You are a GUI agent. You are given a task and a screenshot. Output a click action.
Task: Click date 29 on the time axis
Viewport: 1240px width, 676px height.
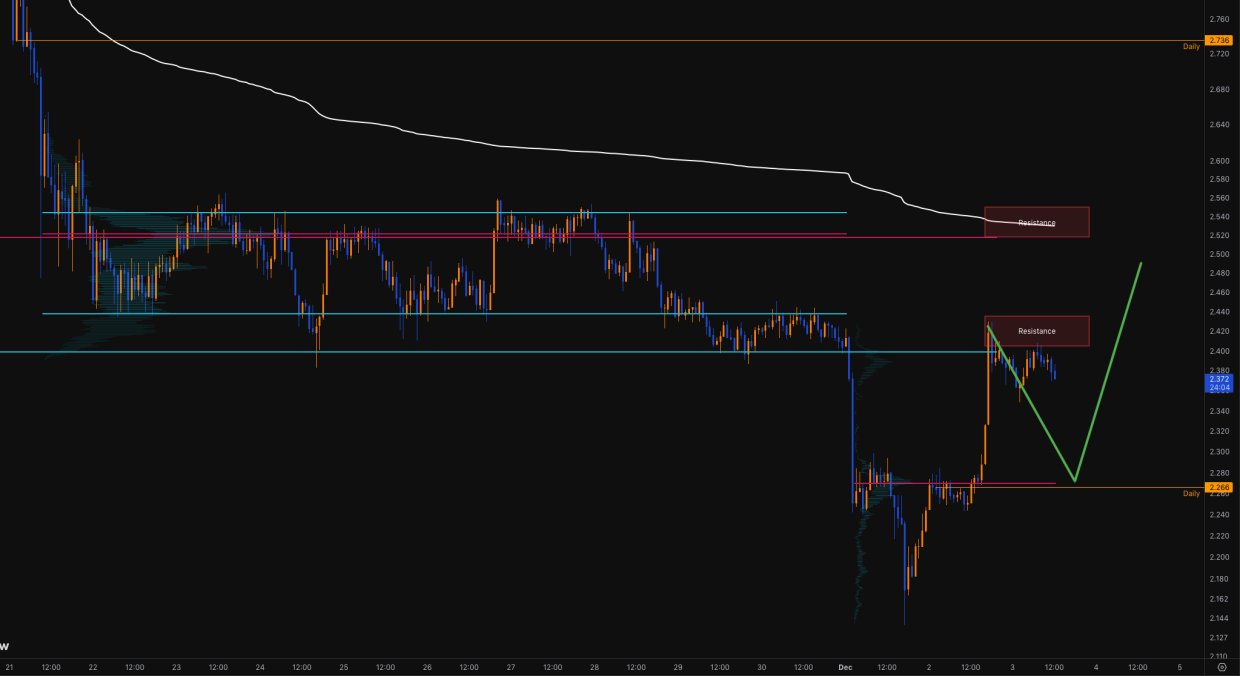click(x=677, y=666)
